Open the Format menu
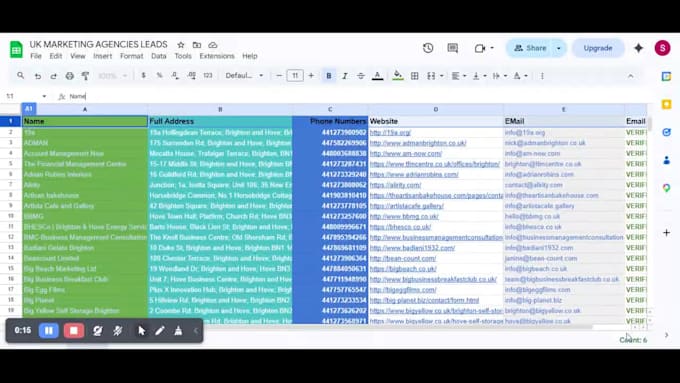This screenshot has height=383, width=680. click(131, 56)
